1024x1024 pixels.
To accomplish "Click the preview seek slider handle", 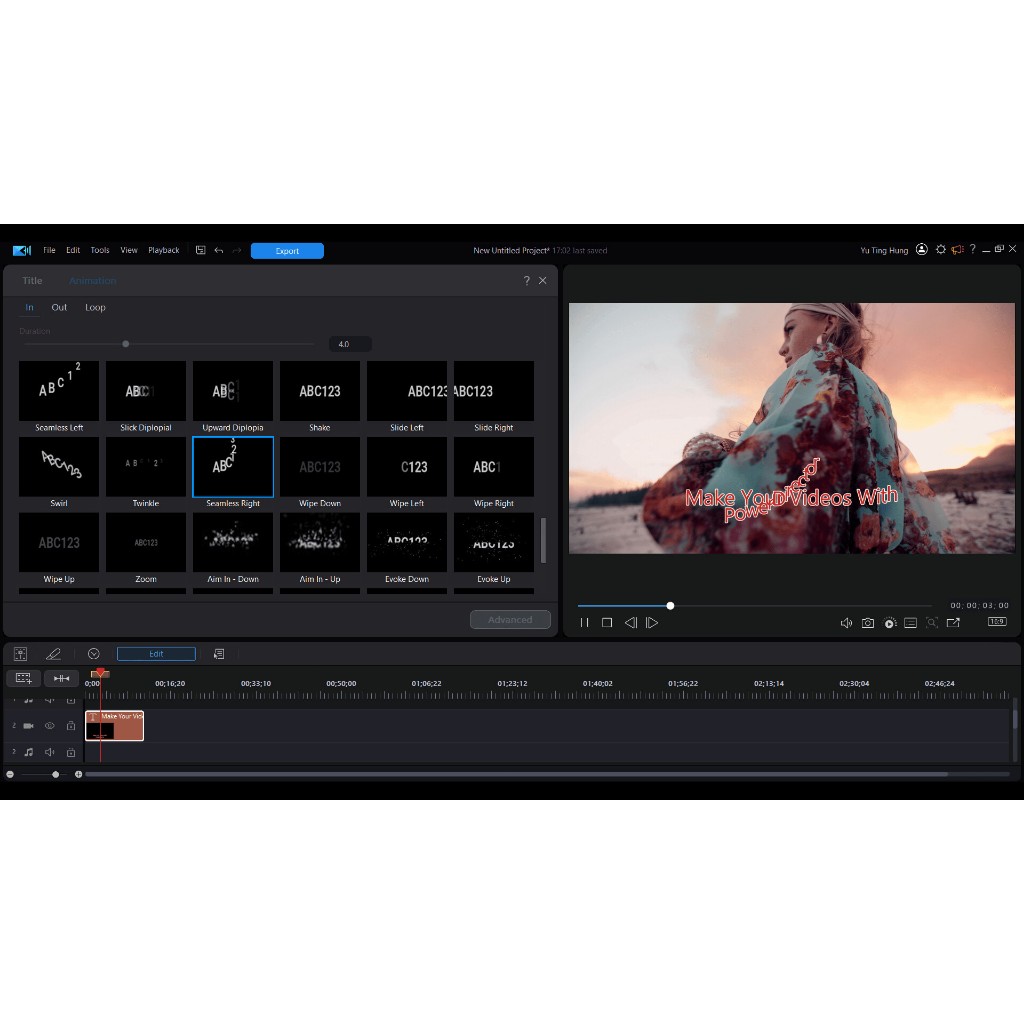I will (x=670, y=606).
